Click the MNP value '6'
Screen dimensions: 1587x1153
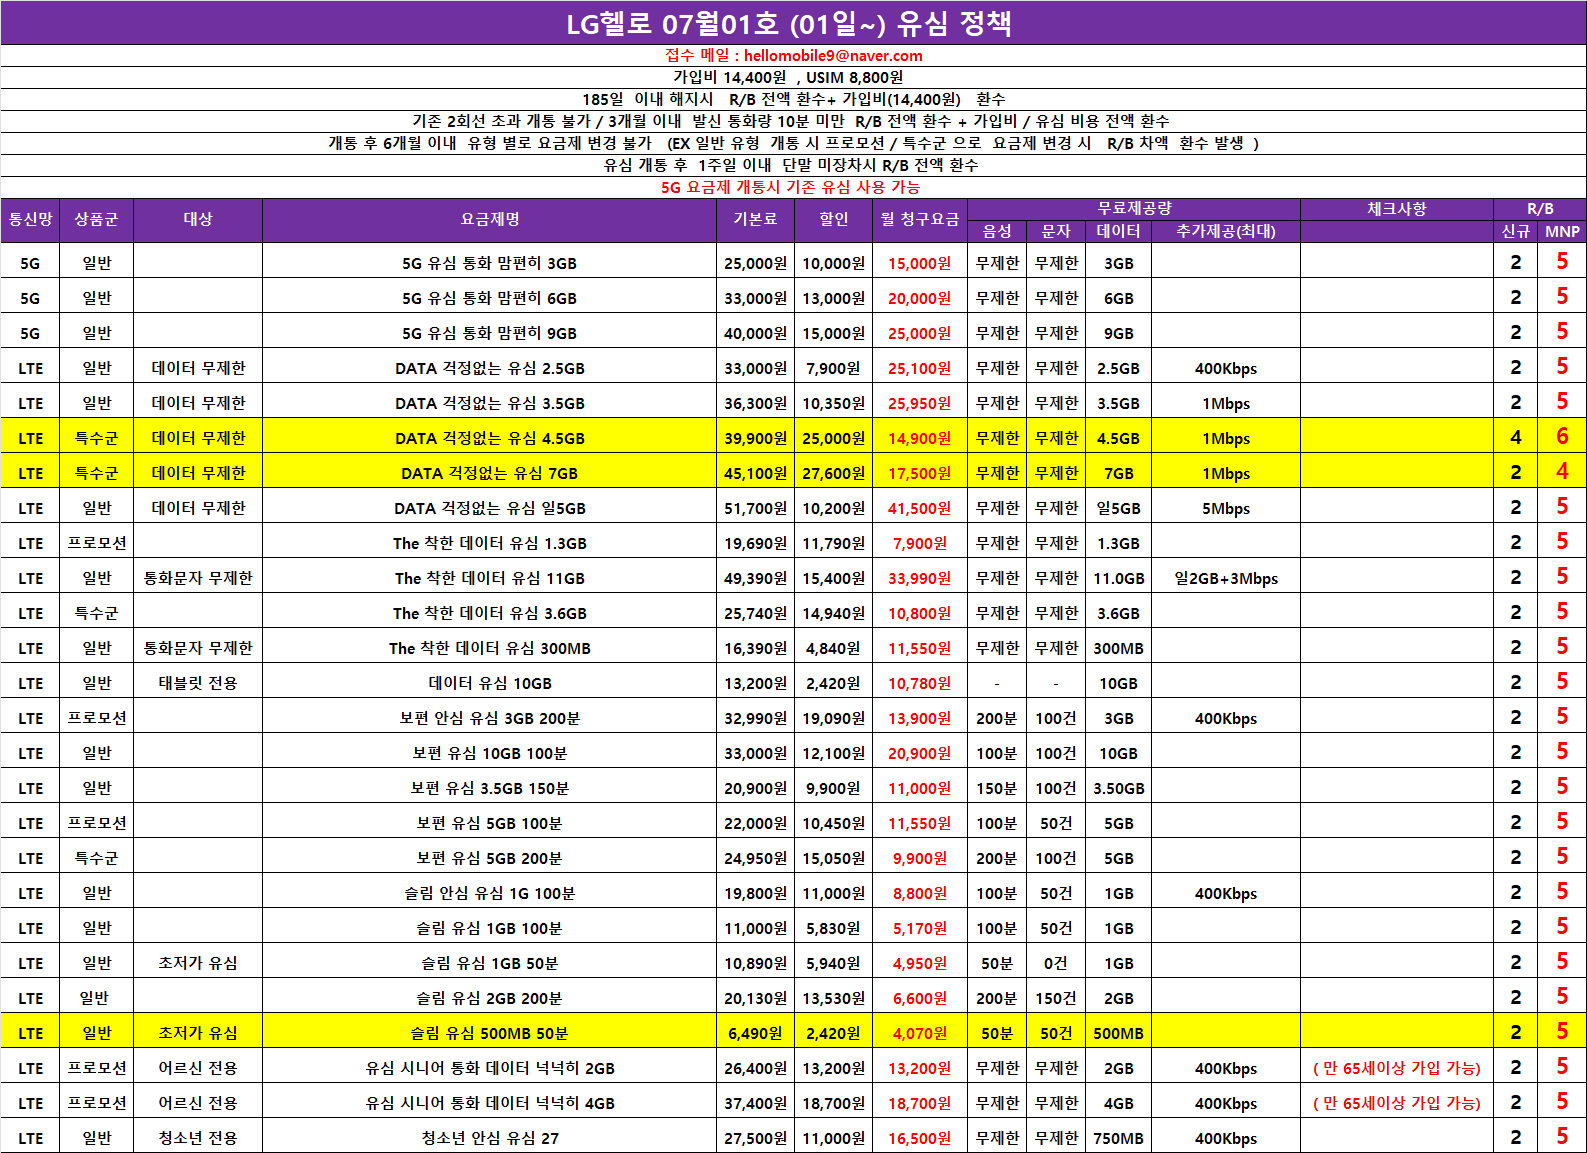coord(1562,437)
